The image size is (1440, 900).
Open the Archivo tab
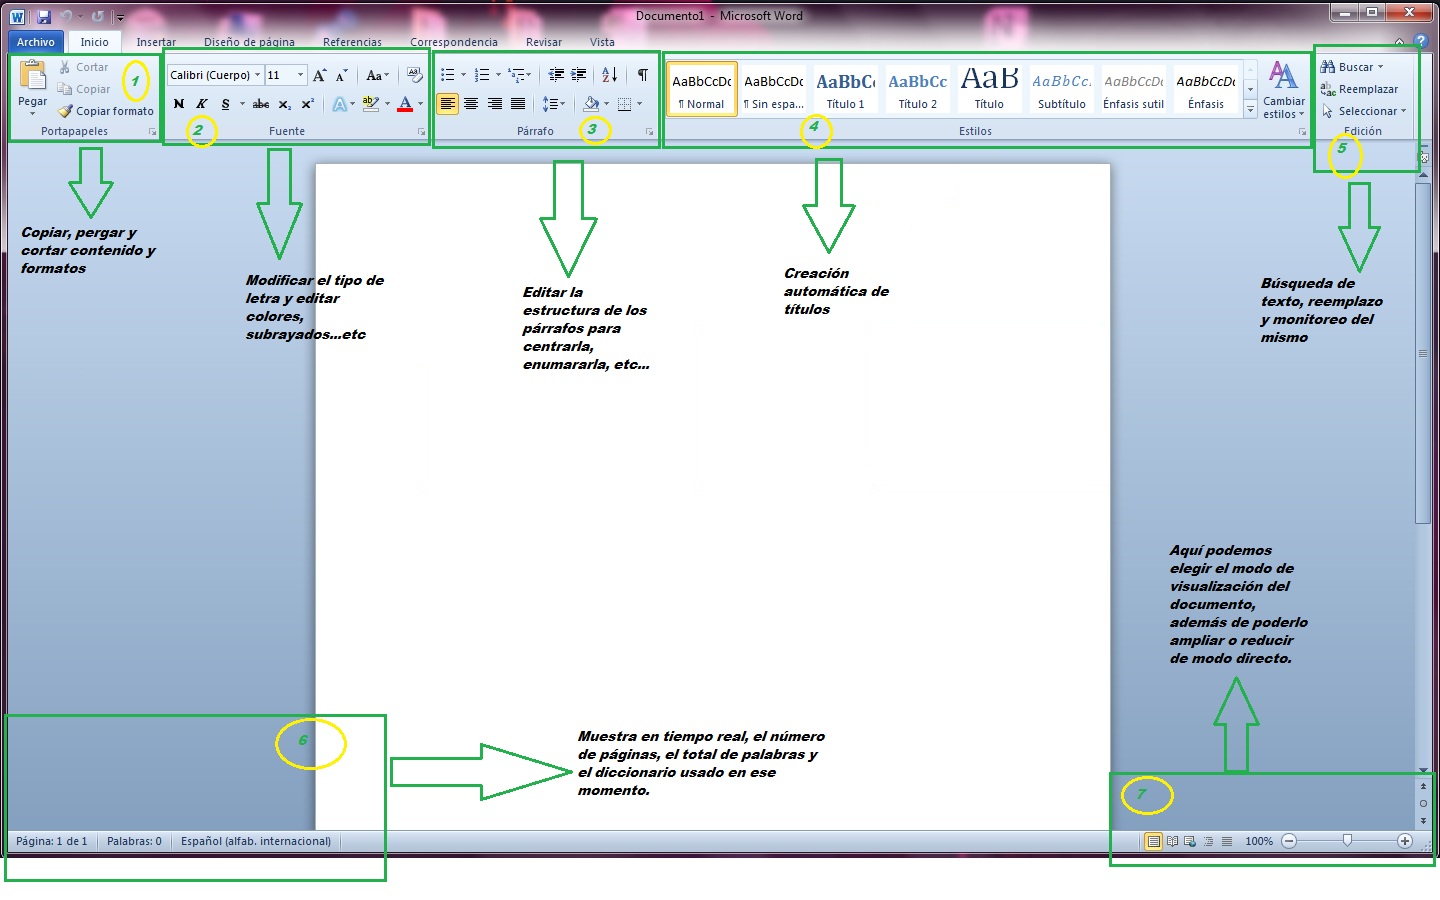(x=36, y=42)
